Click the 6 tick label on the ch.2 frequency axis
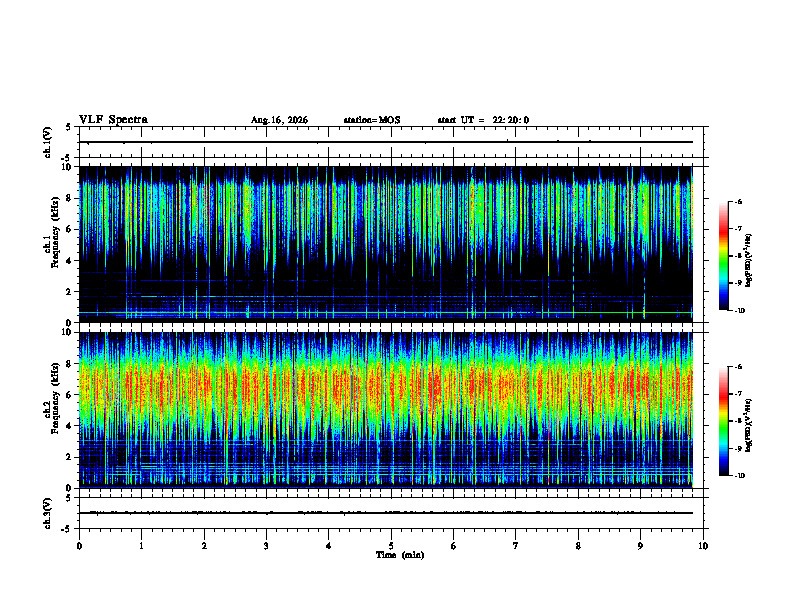The image size is (792, 612). pos(71,395)
